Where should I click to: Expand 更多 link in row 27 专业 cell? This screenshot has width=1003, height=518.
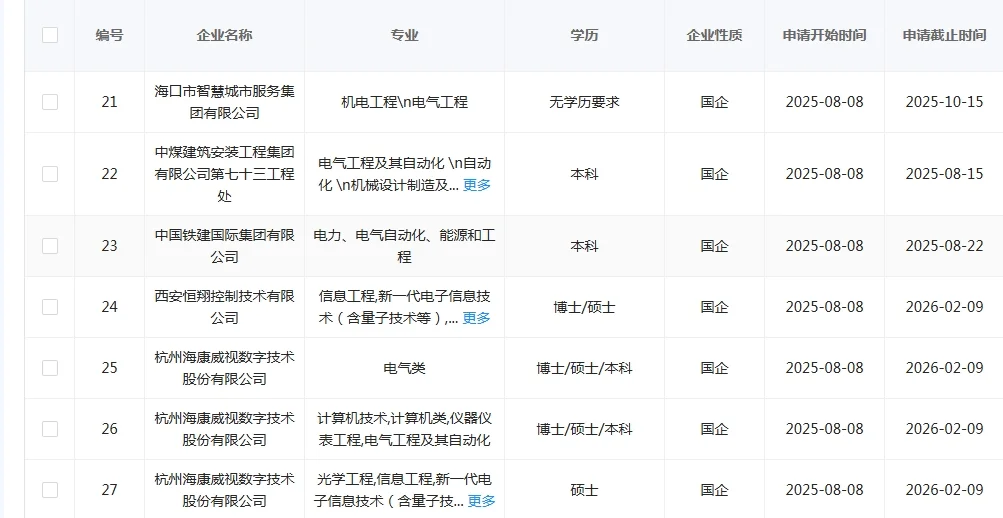482,501
